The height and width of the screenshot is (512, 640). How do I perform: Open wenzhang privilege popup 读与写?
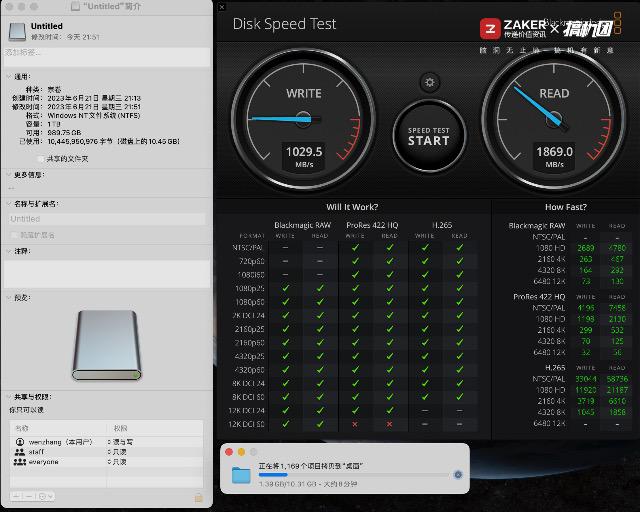(x=120, y=442)
